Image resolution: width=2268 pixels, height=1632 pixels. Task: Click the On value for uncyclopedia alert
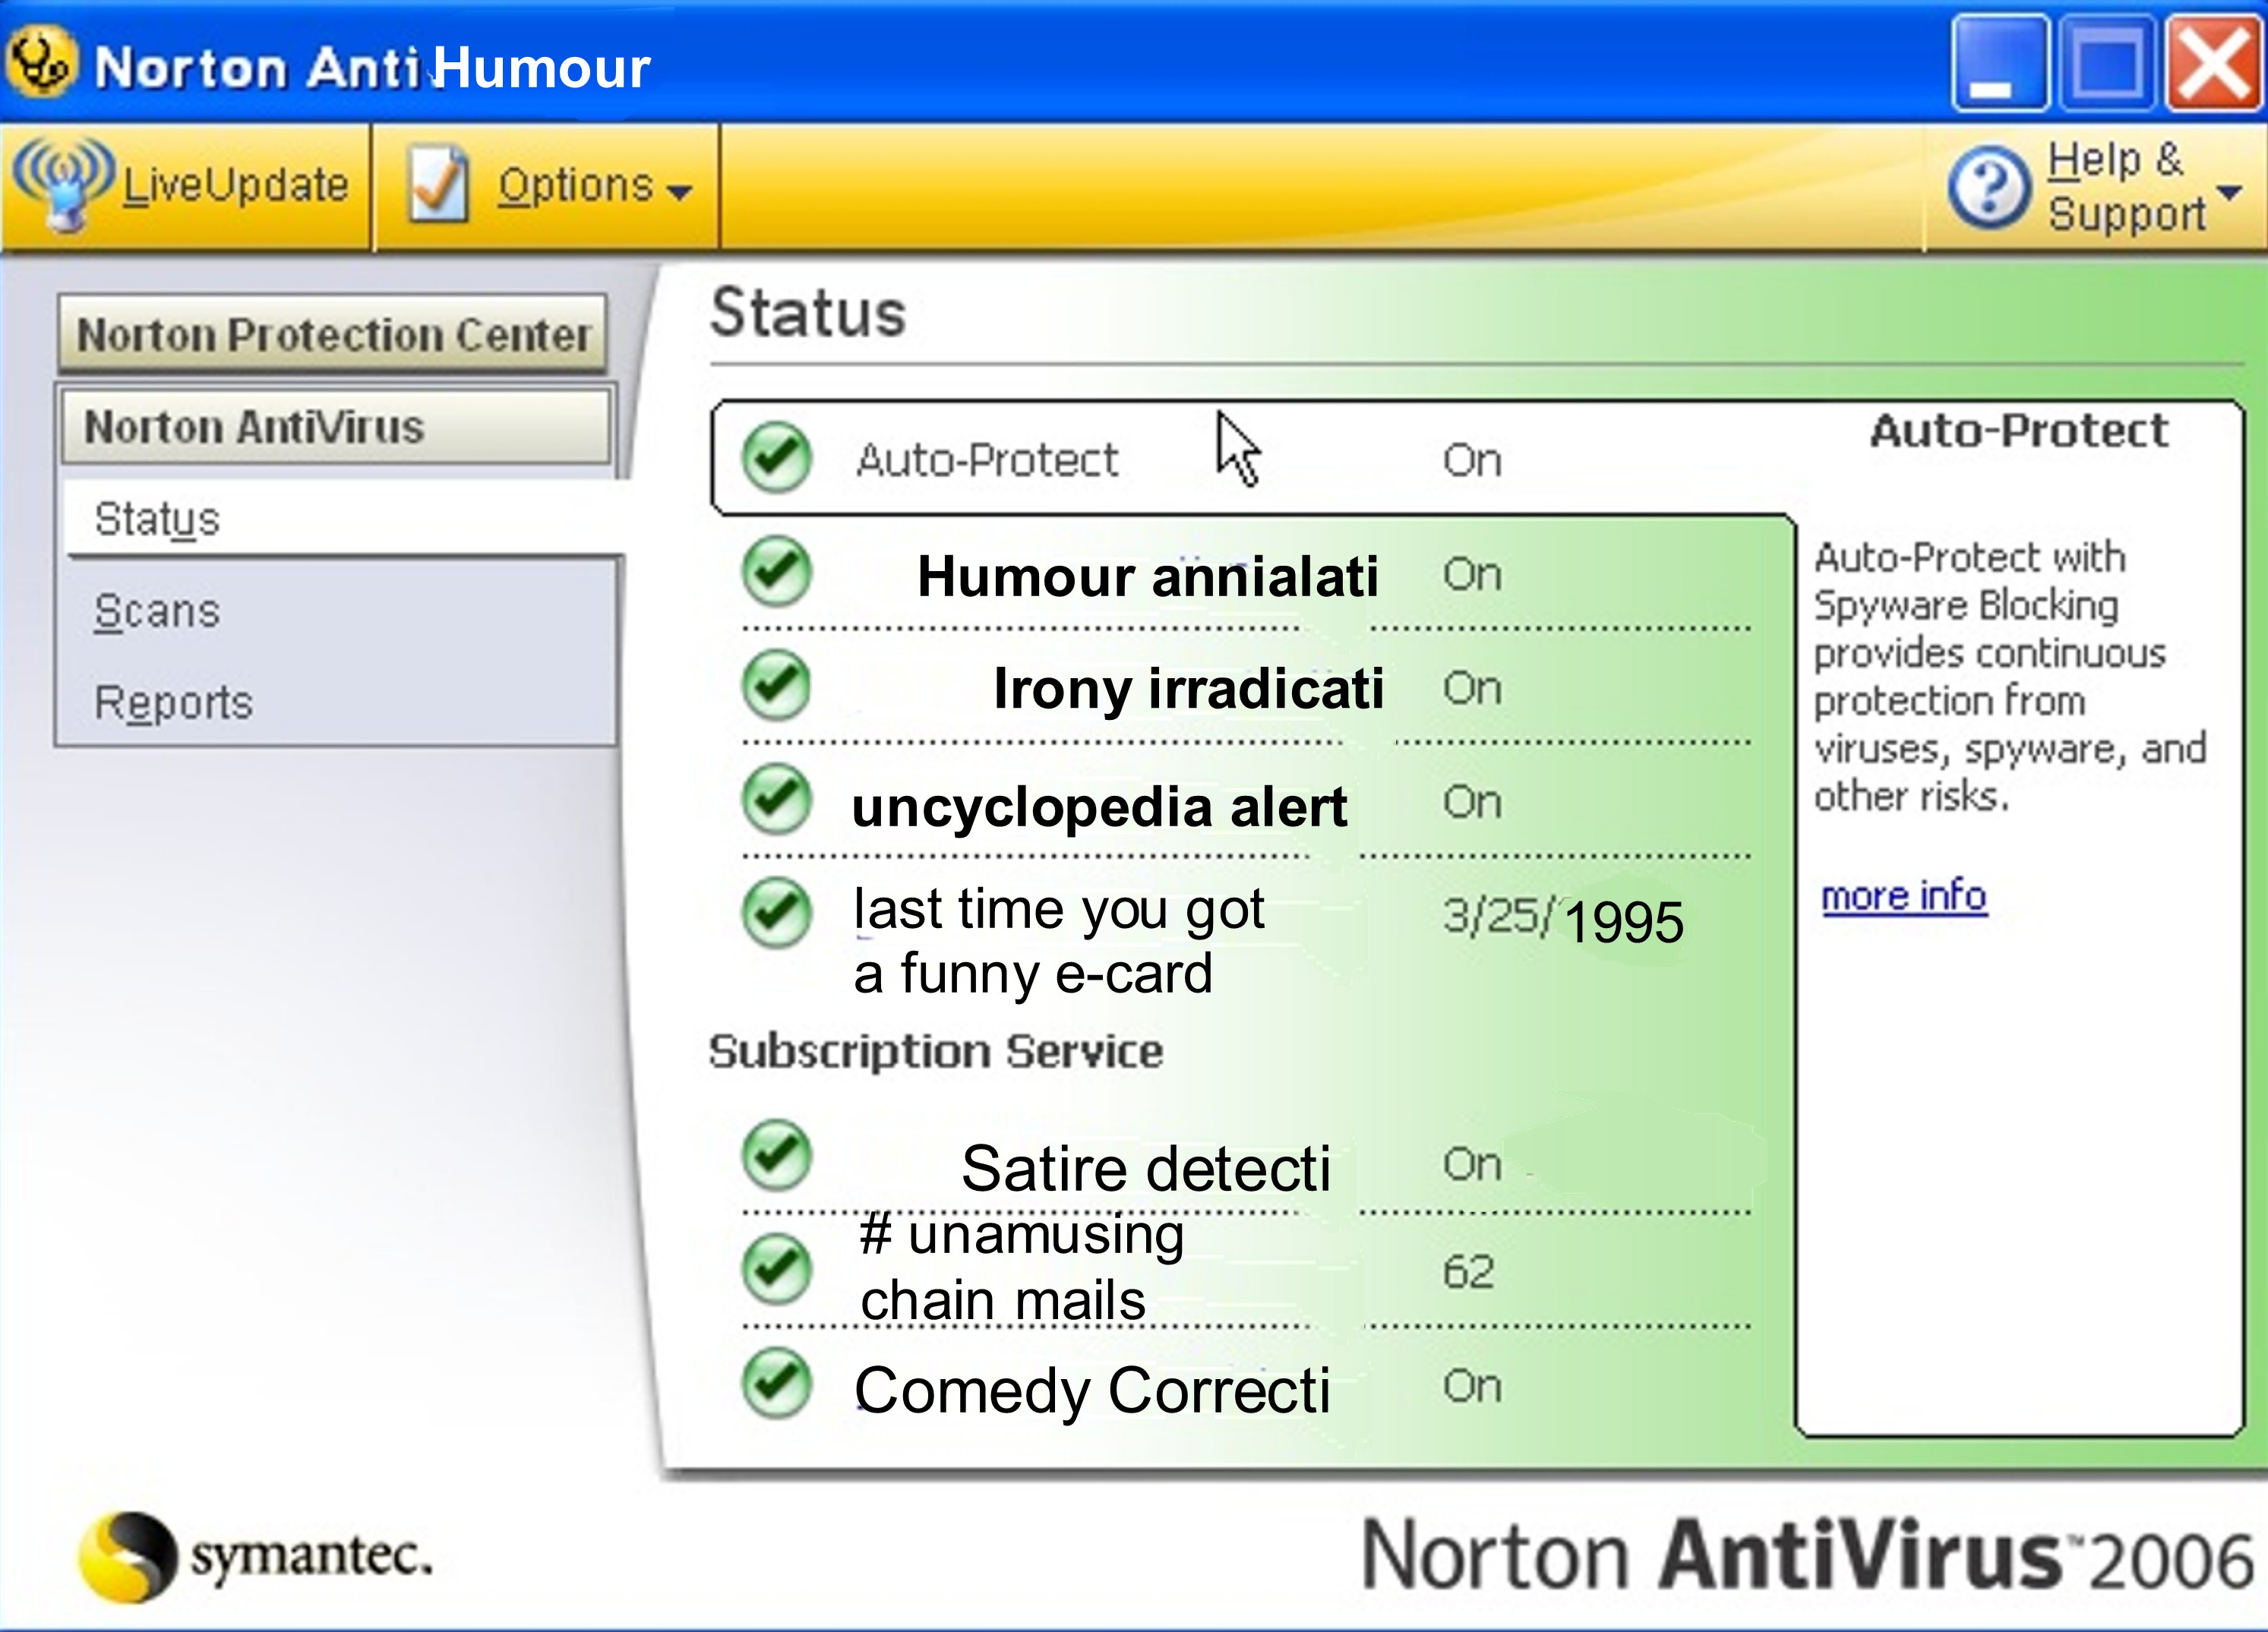coord(1472,802)
